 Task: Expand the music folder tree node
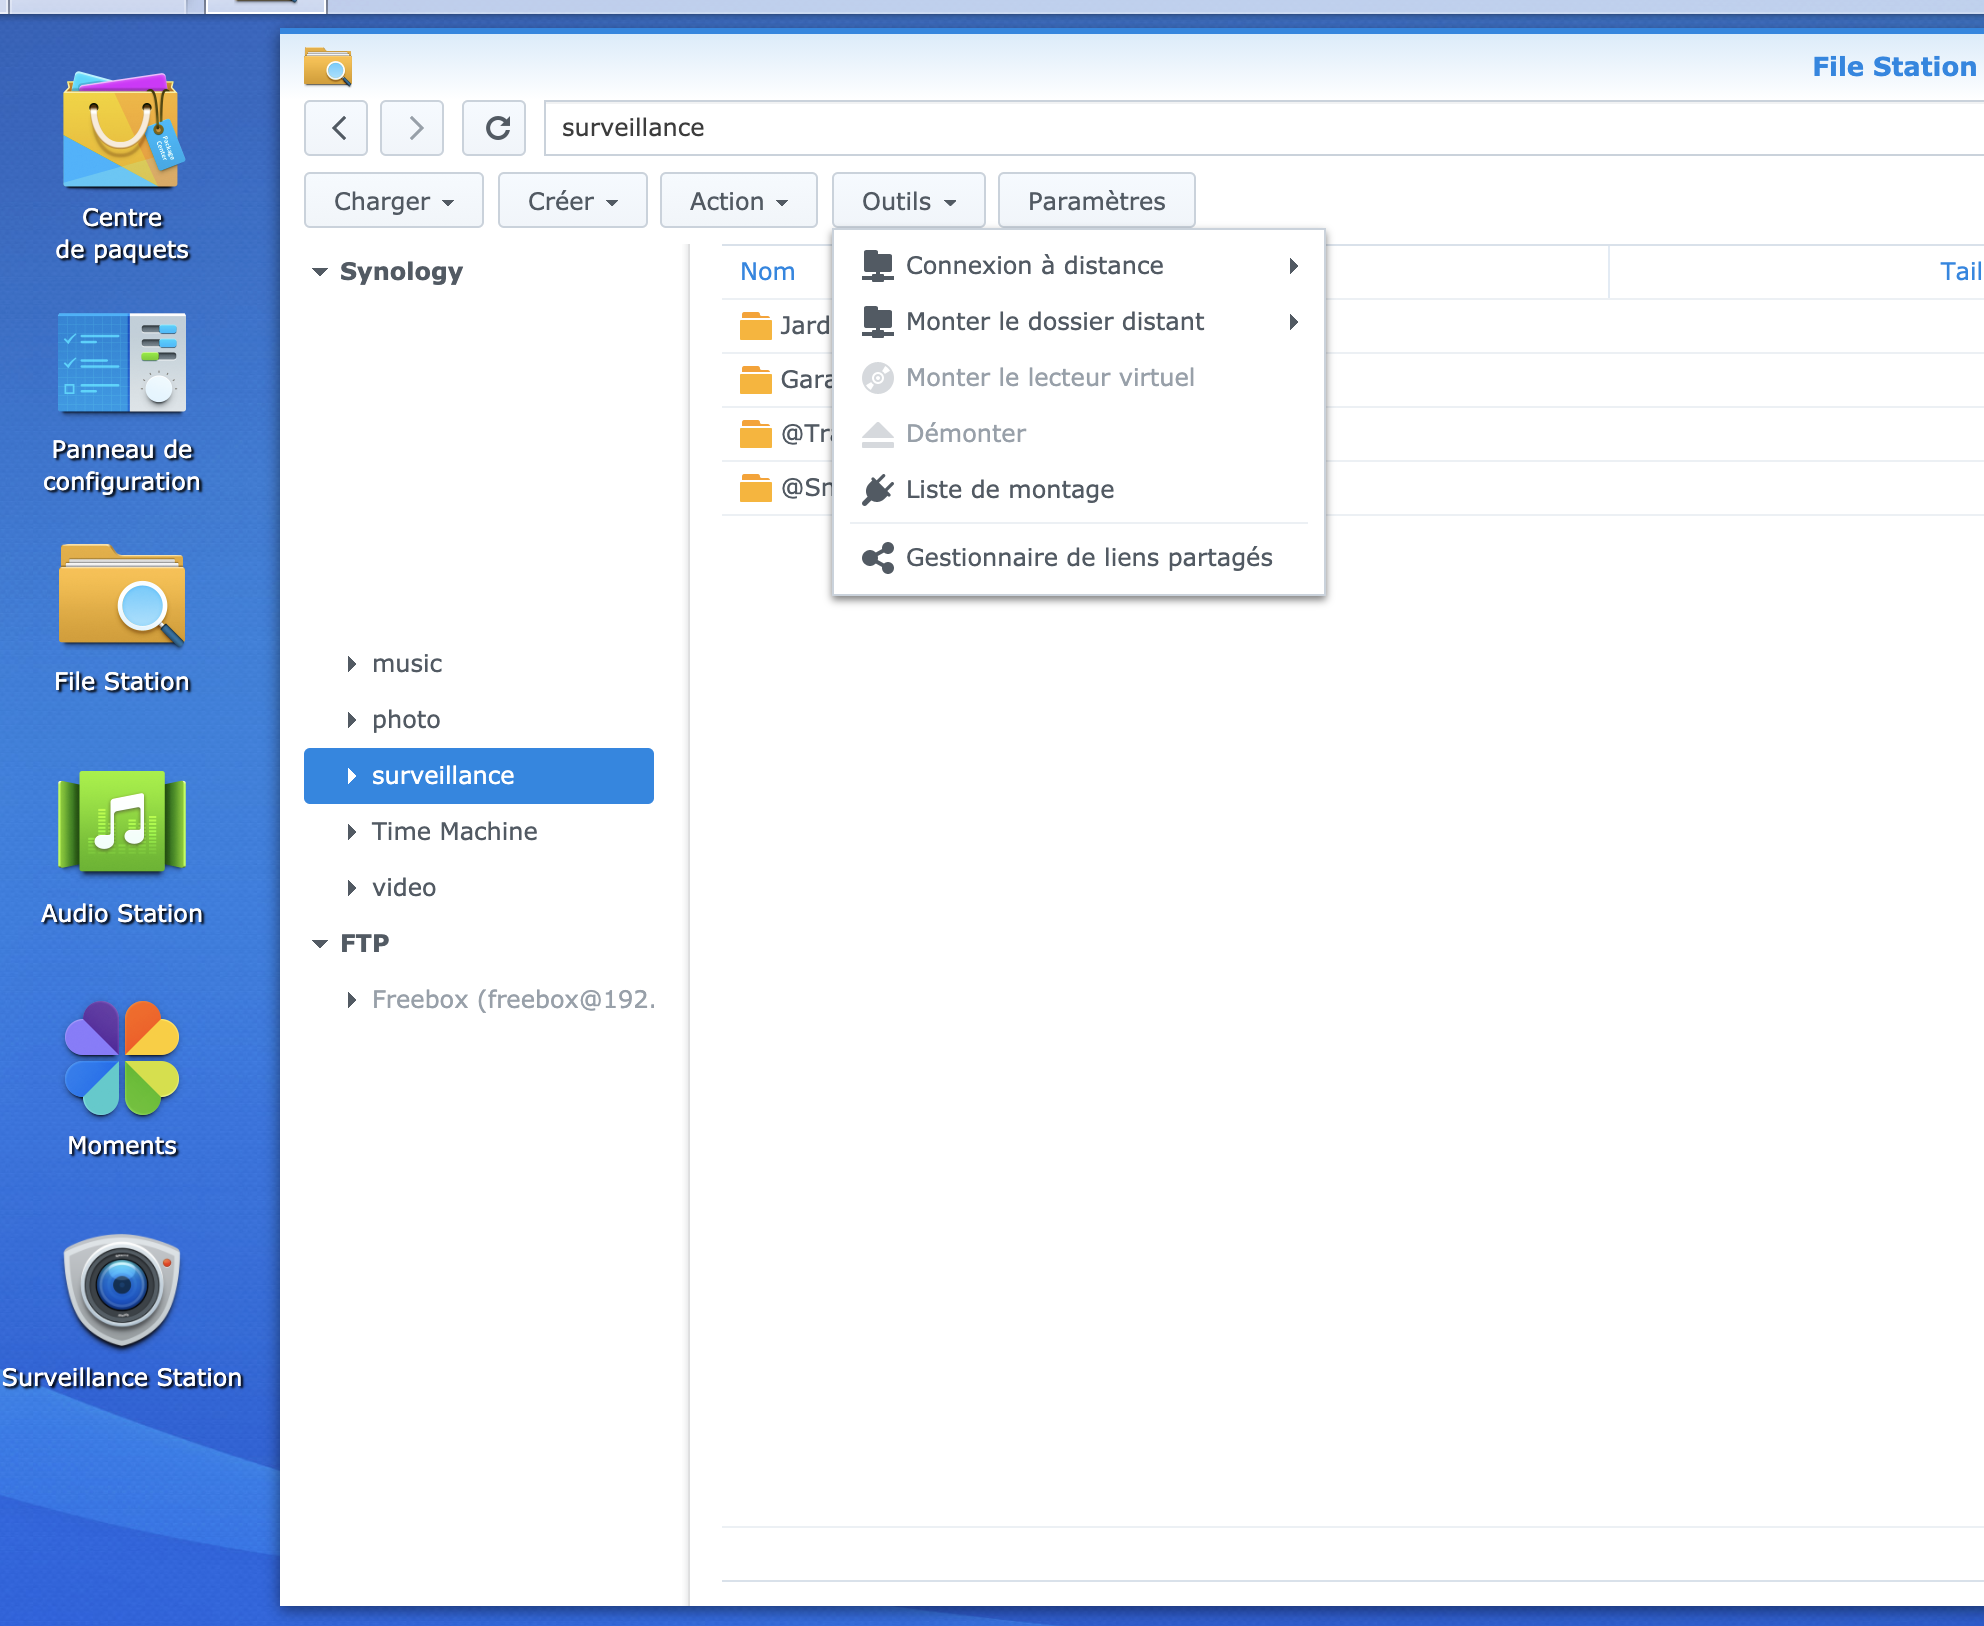(351, 664)
